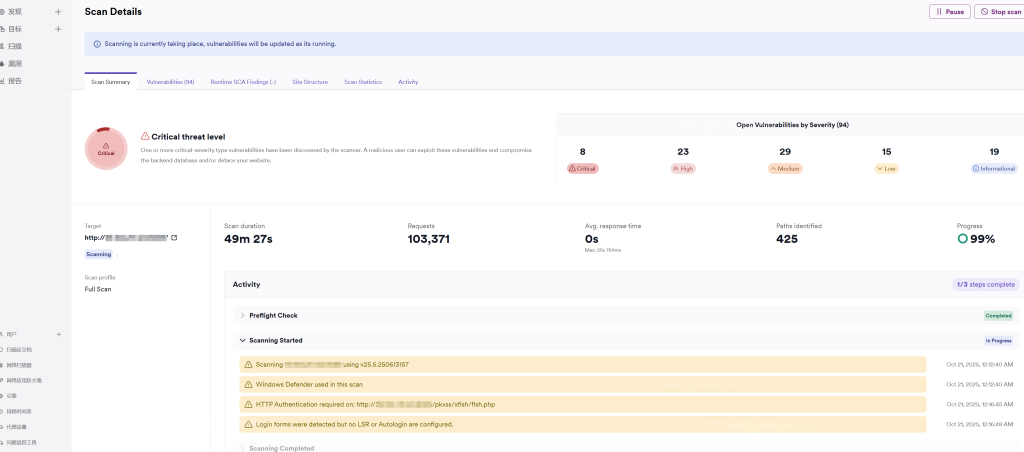Switch to the Scan Statistics tab
The height and width of the screenshot is (452, 1024).
[x=363, y=81]
